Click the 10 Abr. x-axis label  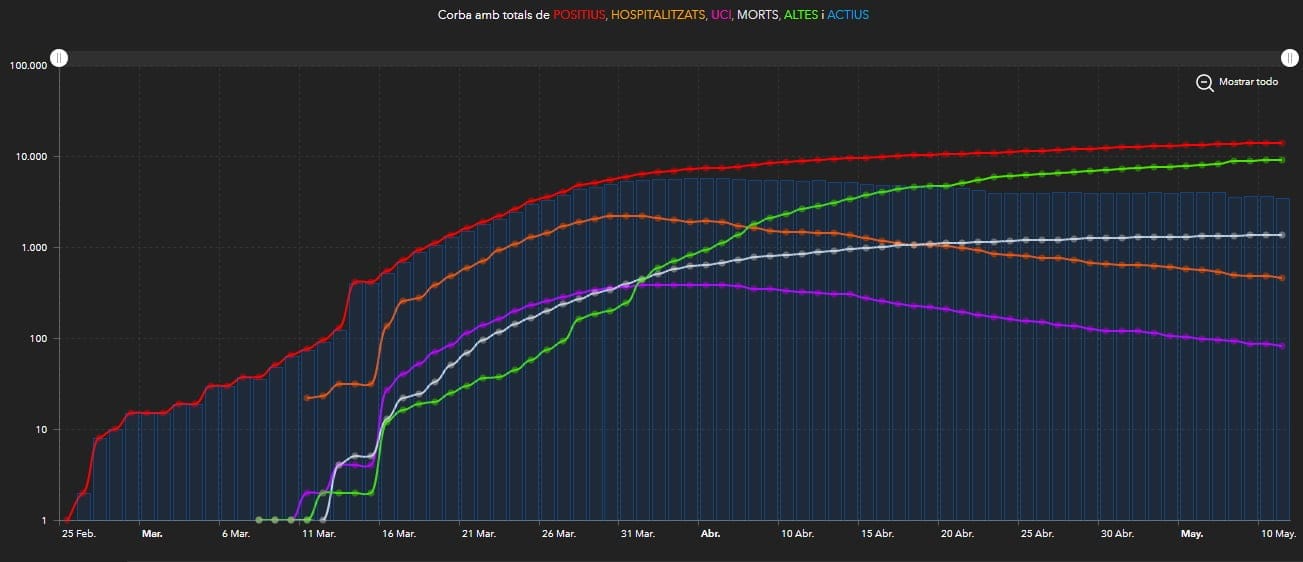tap(797, 534)
